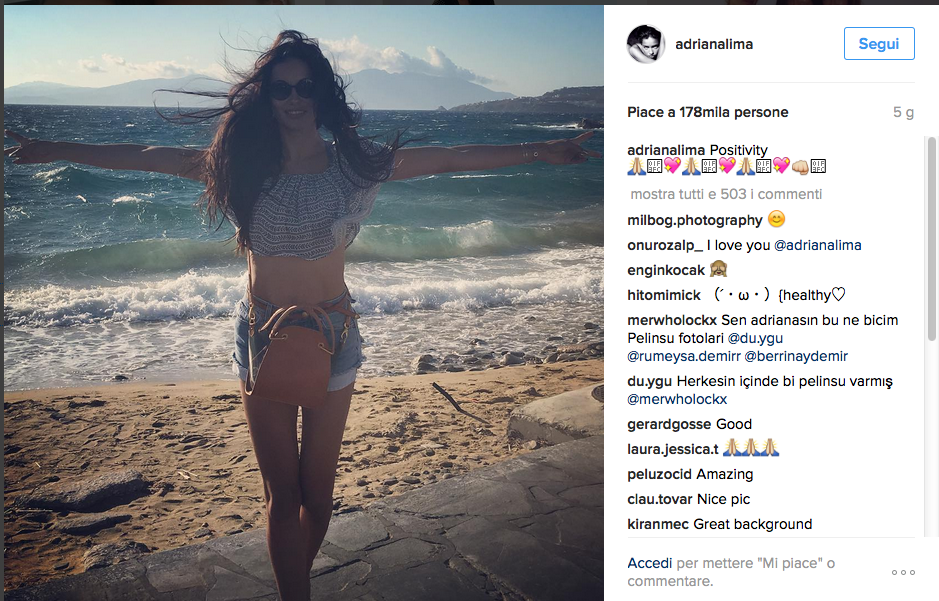This screenshot has height=601, width=939.
Task: Open hitomimick's profile
Action: click(x=664, y=295)
